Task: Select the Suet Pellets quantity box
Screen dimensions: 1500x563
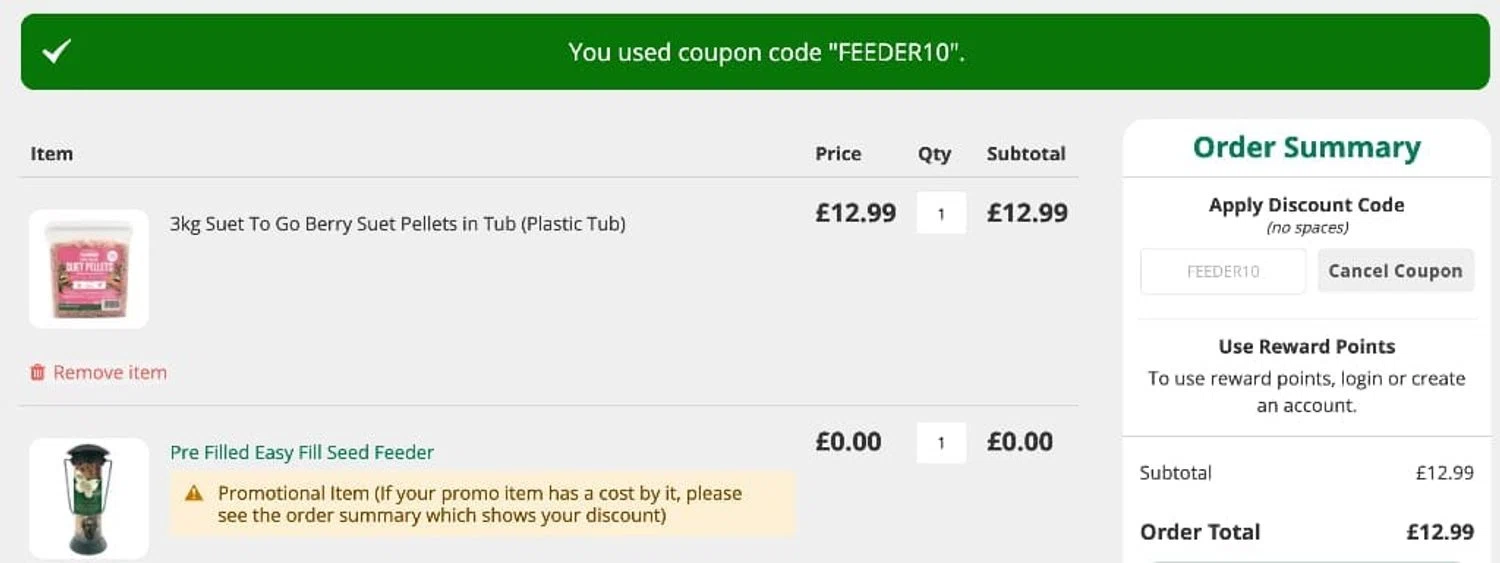Action: (x=941, y=213)
